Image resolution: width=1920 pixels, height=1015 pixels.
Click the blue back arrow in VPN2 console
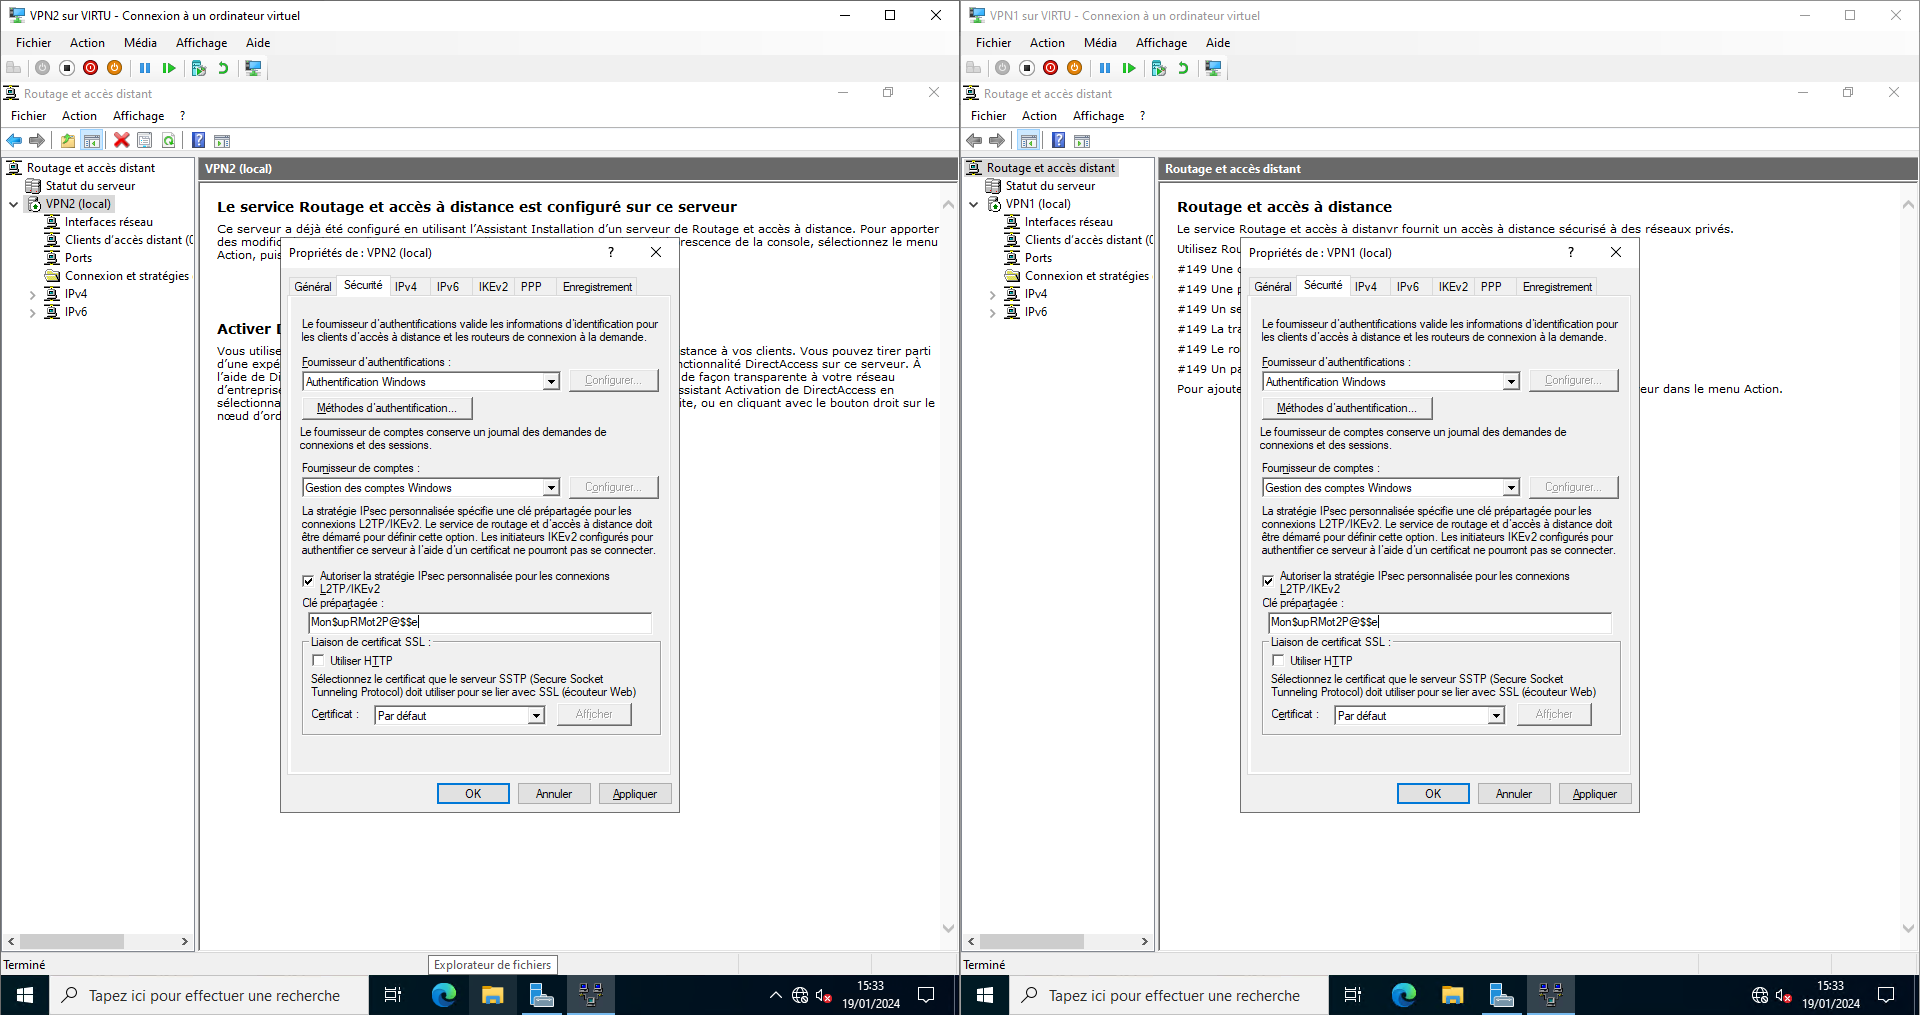point(14,141)
